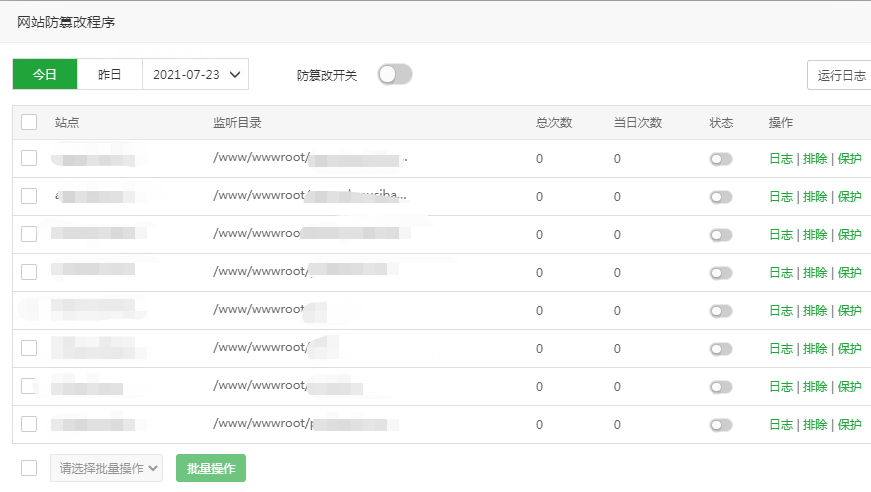Click the 运行日志 button
The width and height of the screenshot is (871, 492).
coord(840,75)
